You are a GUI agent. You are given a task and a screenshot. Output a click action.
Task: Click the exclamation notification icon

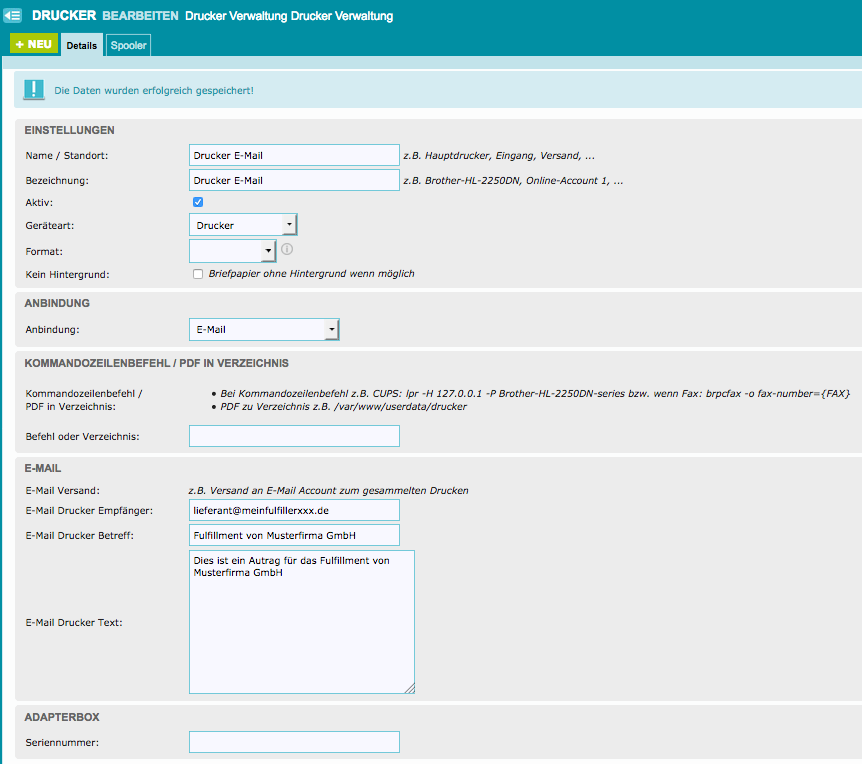(35, 90)
